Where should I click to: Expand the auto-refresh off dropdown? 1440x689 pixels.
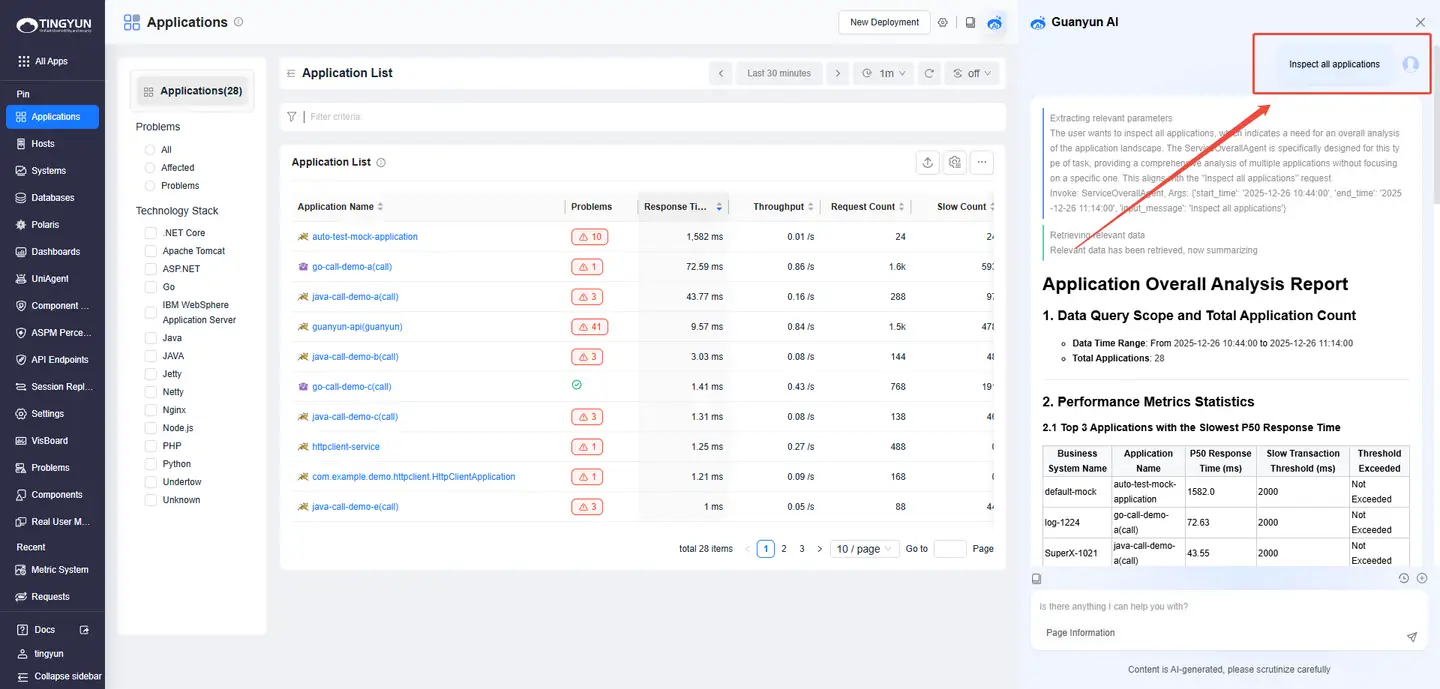tap(973, 73)
